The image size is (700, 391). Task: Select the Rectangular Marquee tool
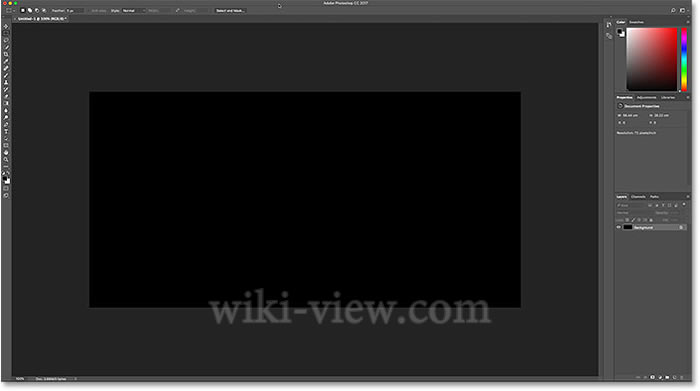(x=6, y=33)
